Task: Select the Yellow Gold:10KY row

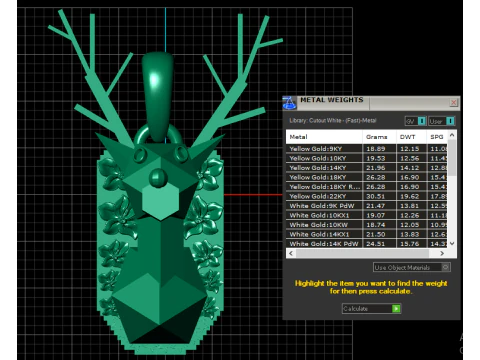Action: point(367,158)
